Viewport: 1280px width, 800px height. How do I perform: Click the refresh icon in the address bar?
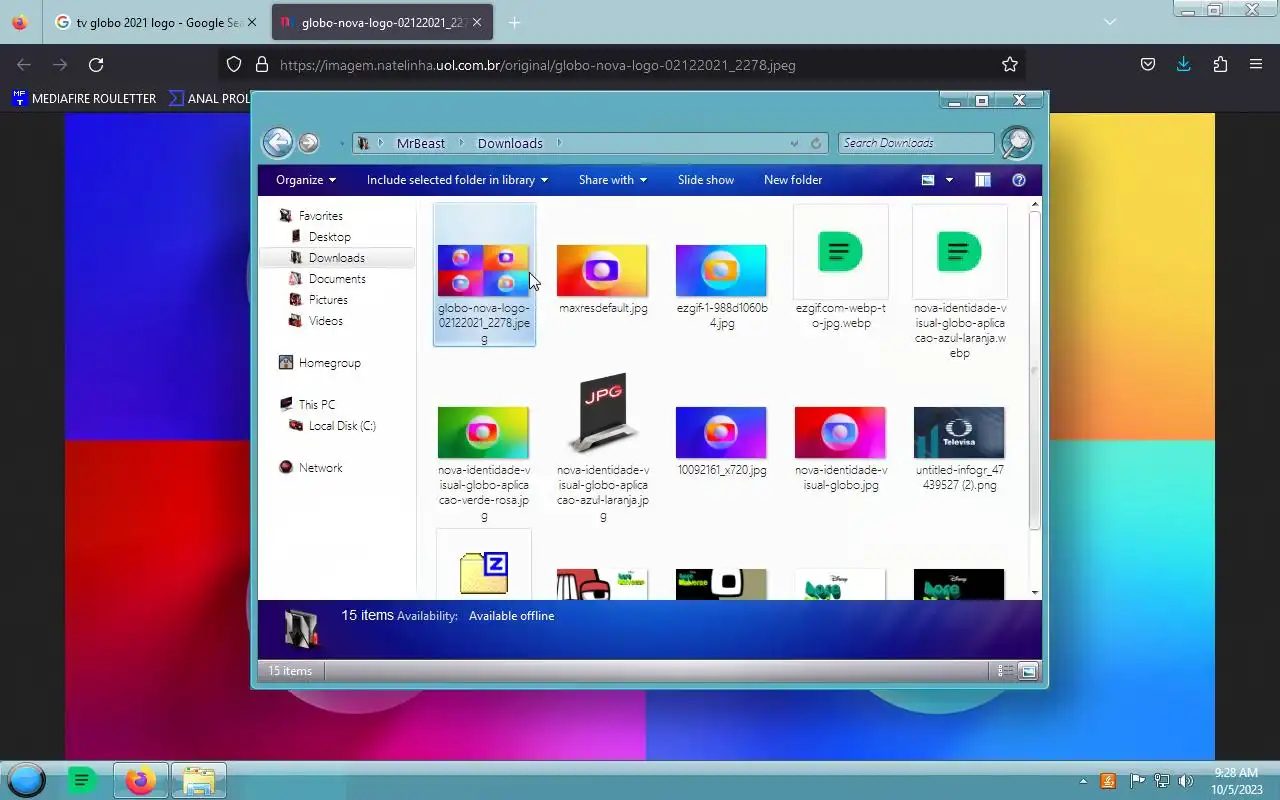[x=816, y=143]
